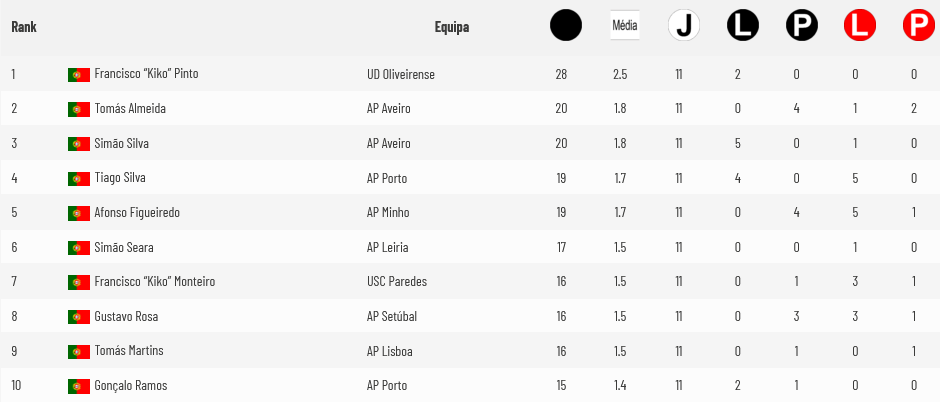The height and width of the screenshot is (402, 940).
Task: Open Afonso Figueiredo player profile
Action: [x=137, y=213]
